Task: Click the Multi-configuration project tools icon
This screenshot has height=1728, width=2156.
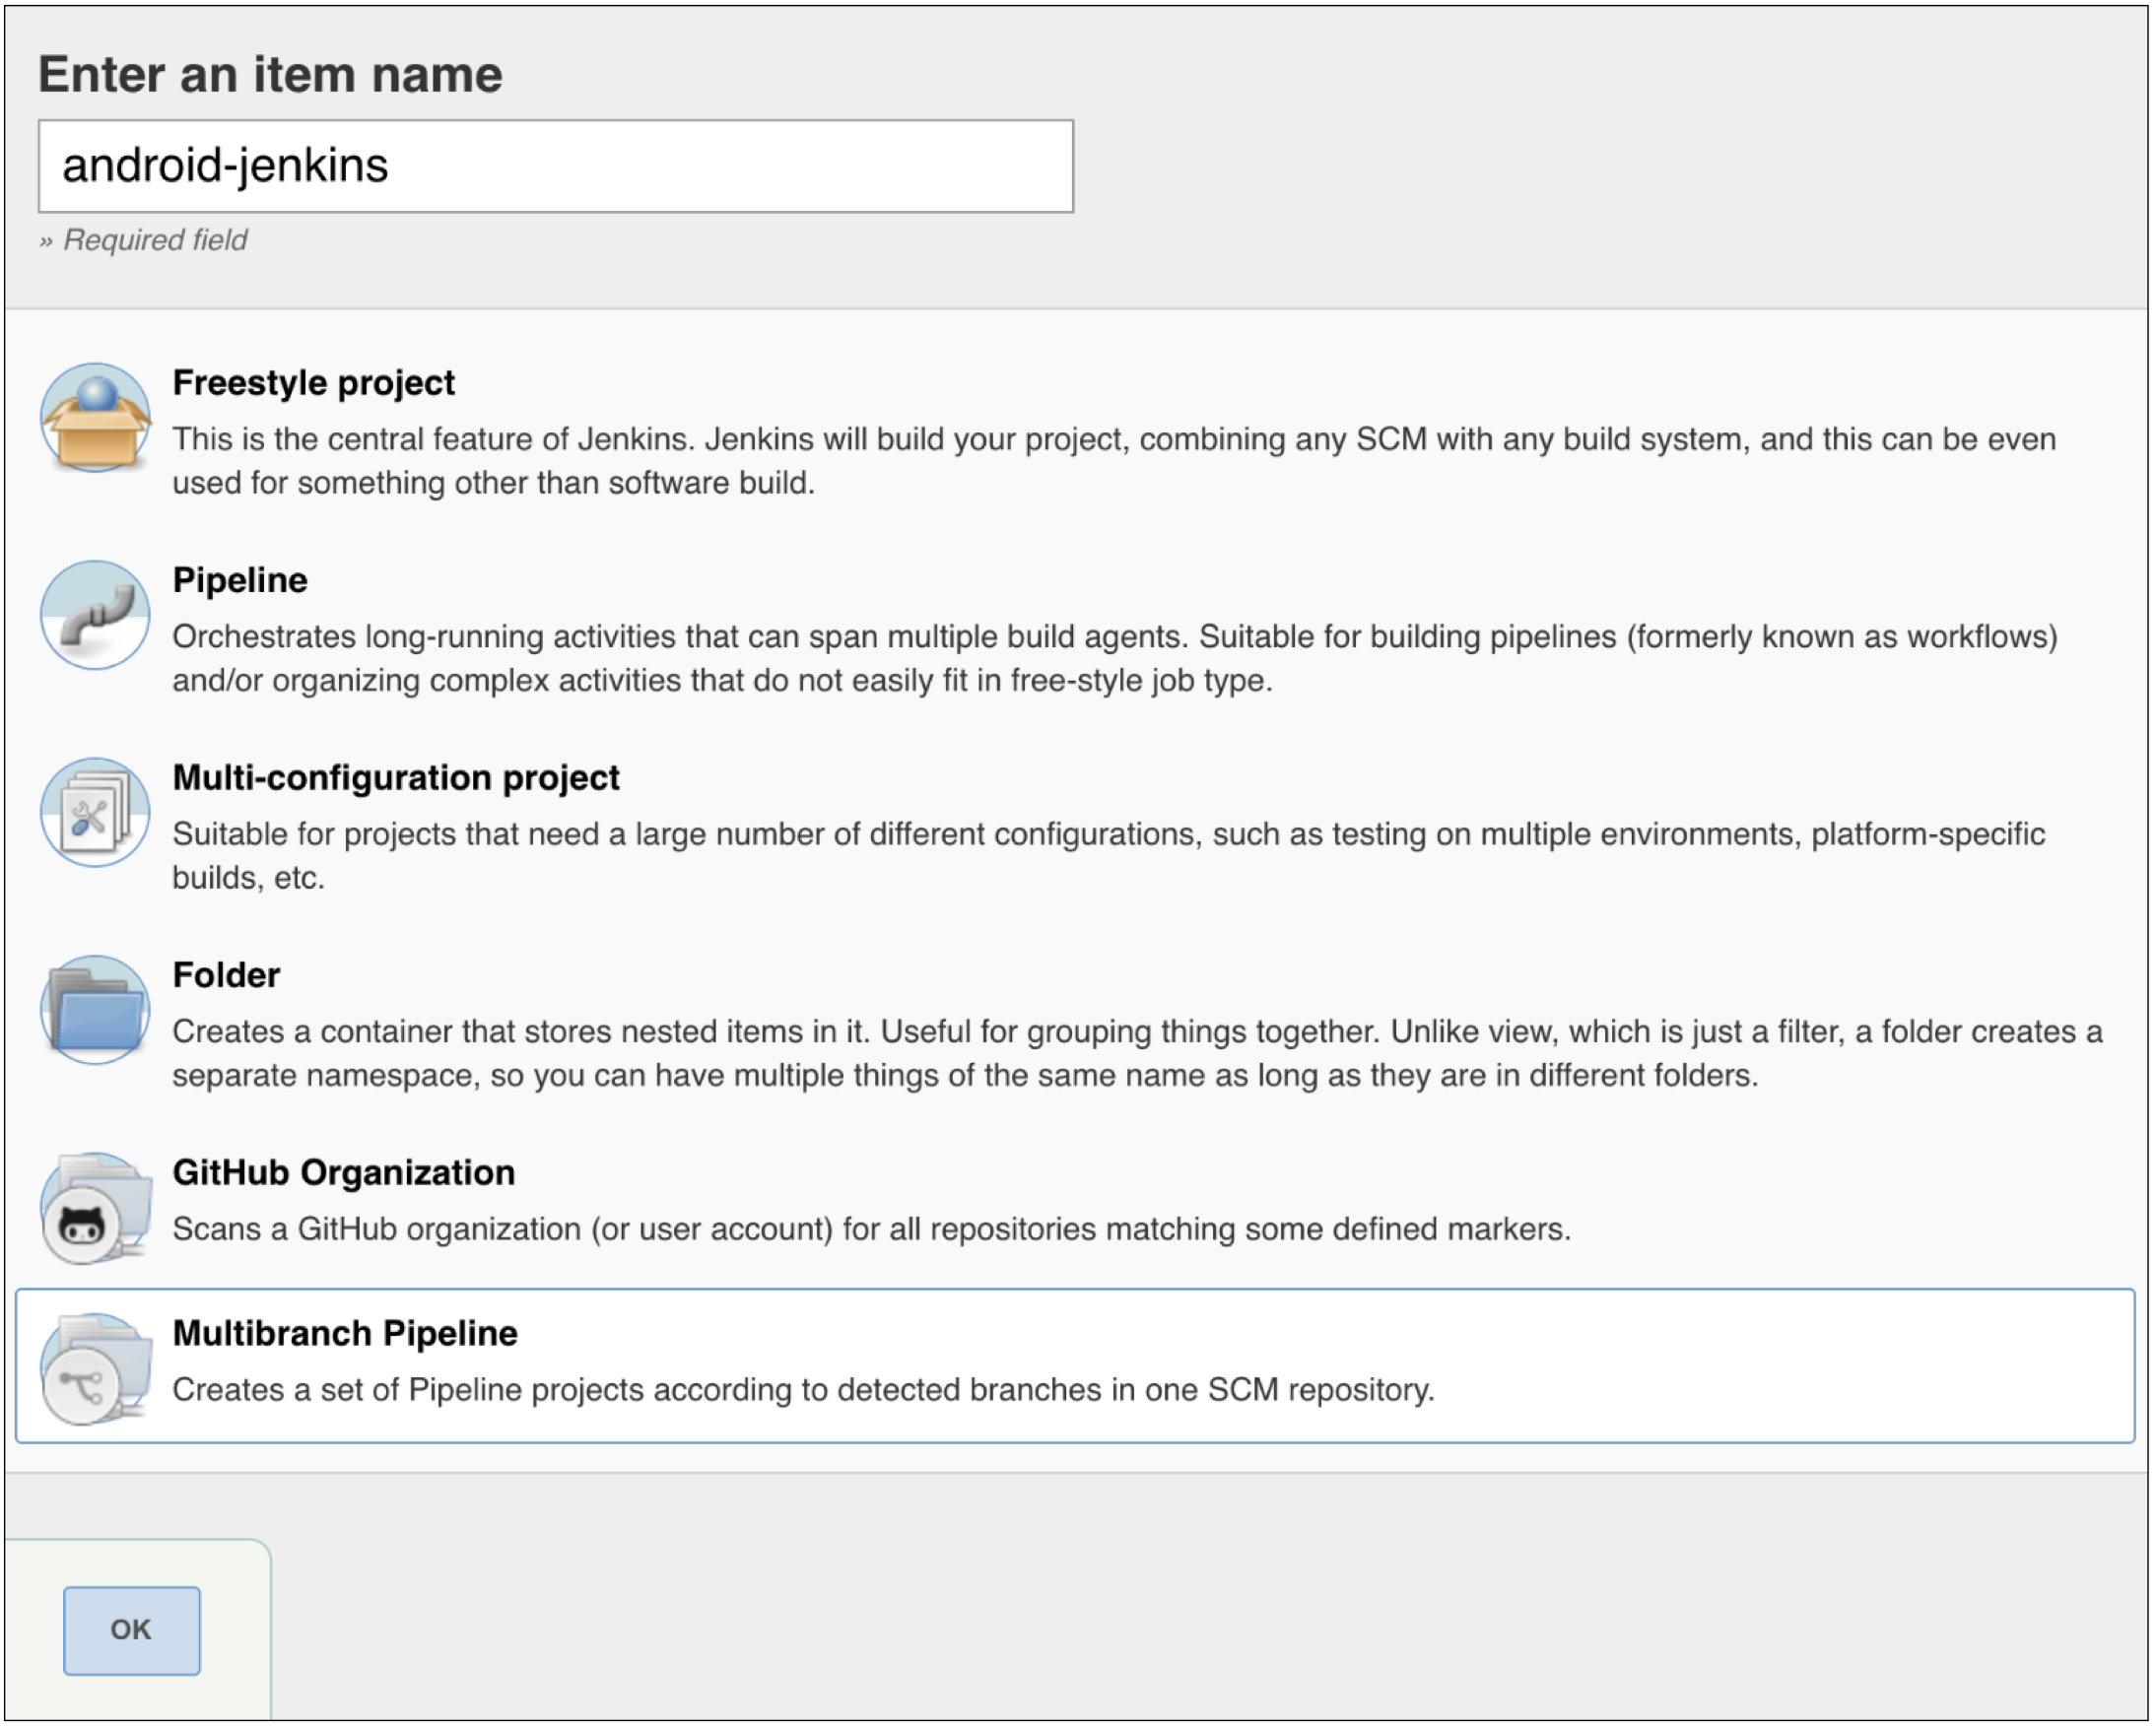Action: (x=95, y=813)
